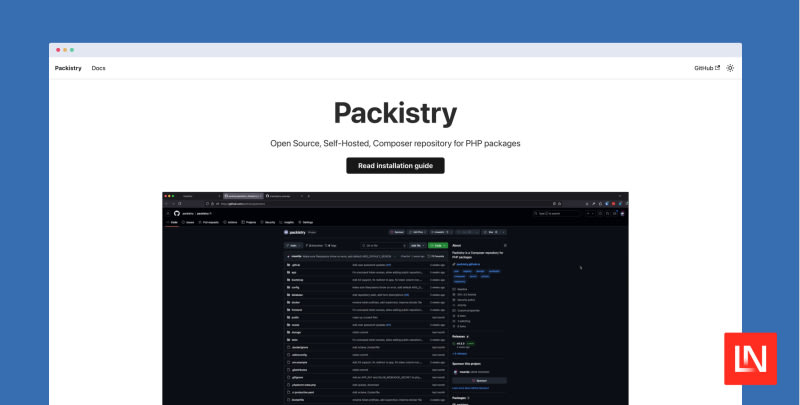This screenshot has width=800, height=405.
Task: Open the GitHub external link
Action: point(706,68)
